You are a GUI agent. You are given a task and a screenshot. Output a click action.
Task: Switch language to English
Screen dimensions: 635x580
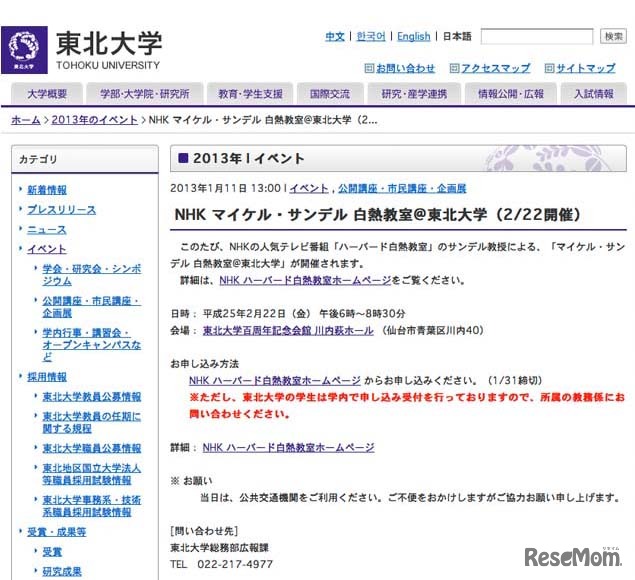click(413, 36)
